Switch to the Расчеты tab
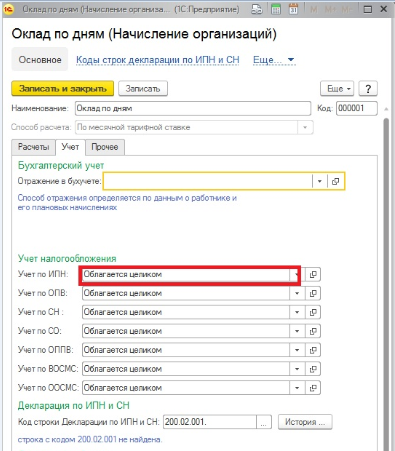Viewport: 395px width, 451px height. pyautogui.click(x=33, y=147)
